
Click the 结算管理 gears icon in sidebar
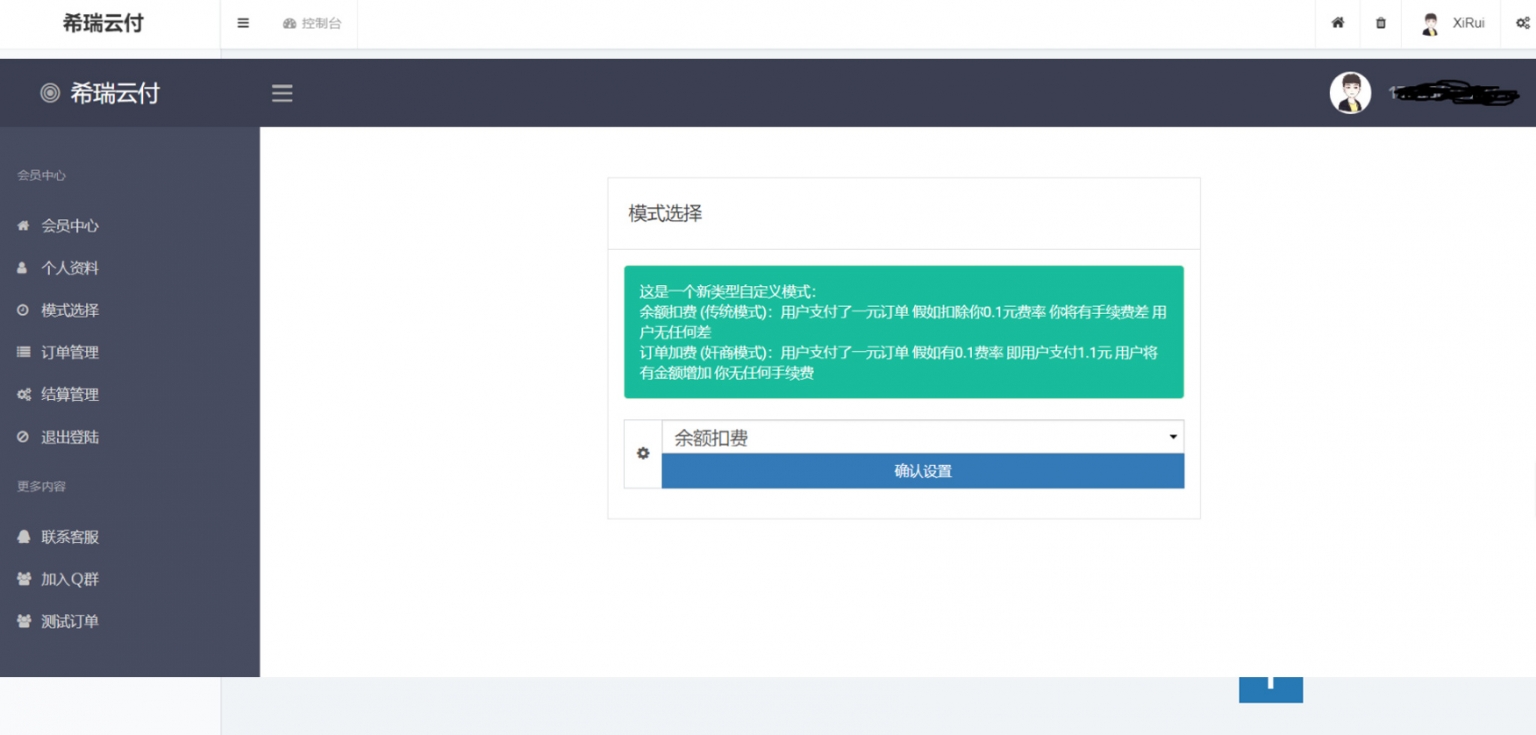23,394
